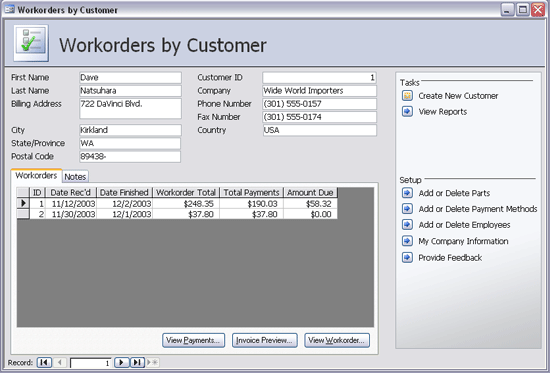Click the Customer ID field

pyautogui.click(x=320, y=78)
